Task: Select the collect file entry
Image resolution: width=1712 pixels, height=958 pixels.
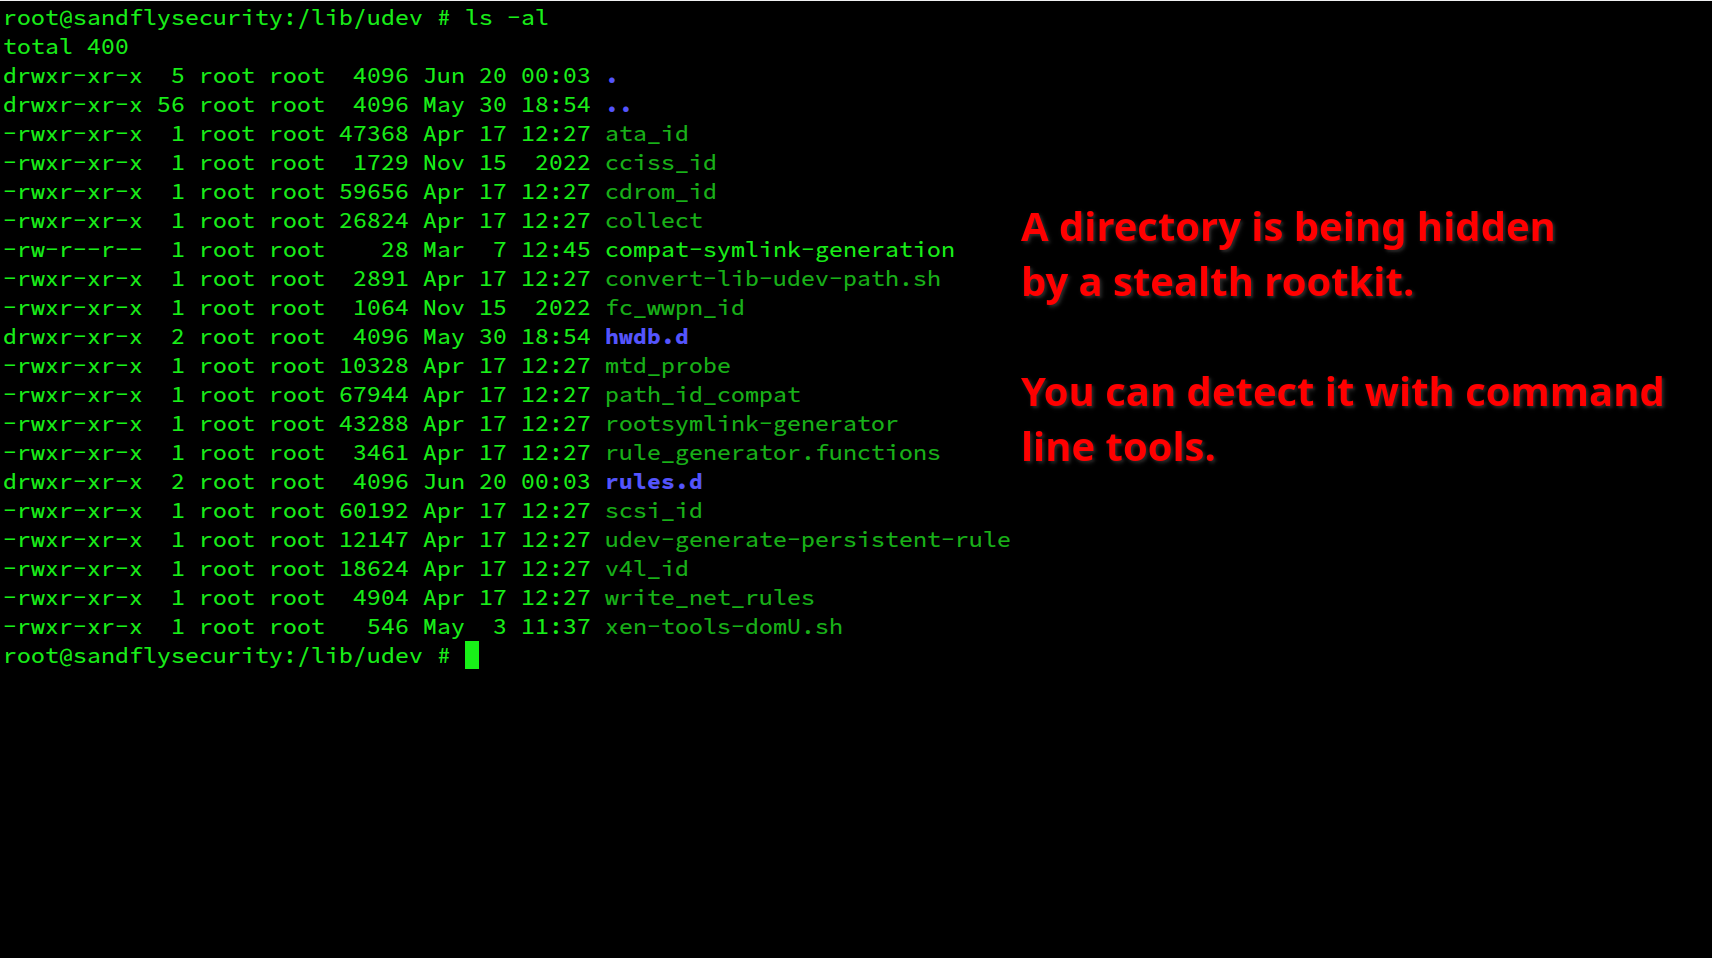Action: click(652, 220)
